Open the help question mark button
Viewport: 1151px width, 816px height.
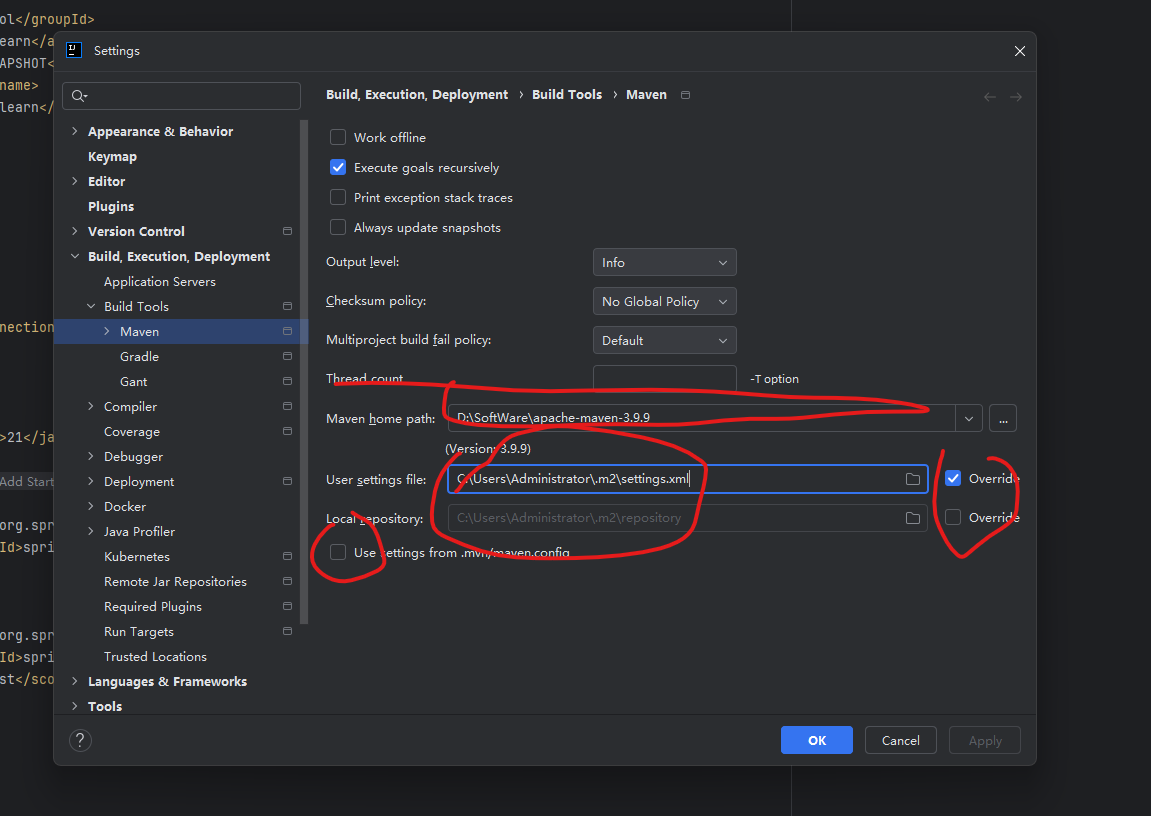[80, 740]
